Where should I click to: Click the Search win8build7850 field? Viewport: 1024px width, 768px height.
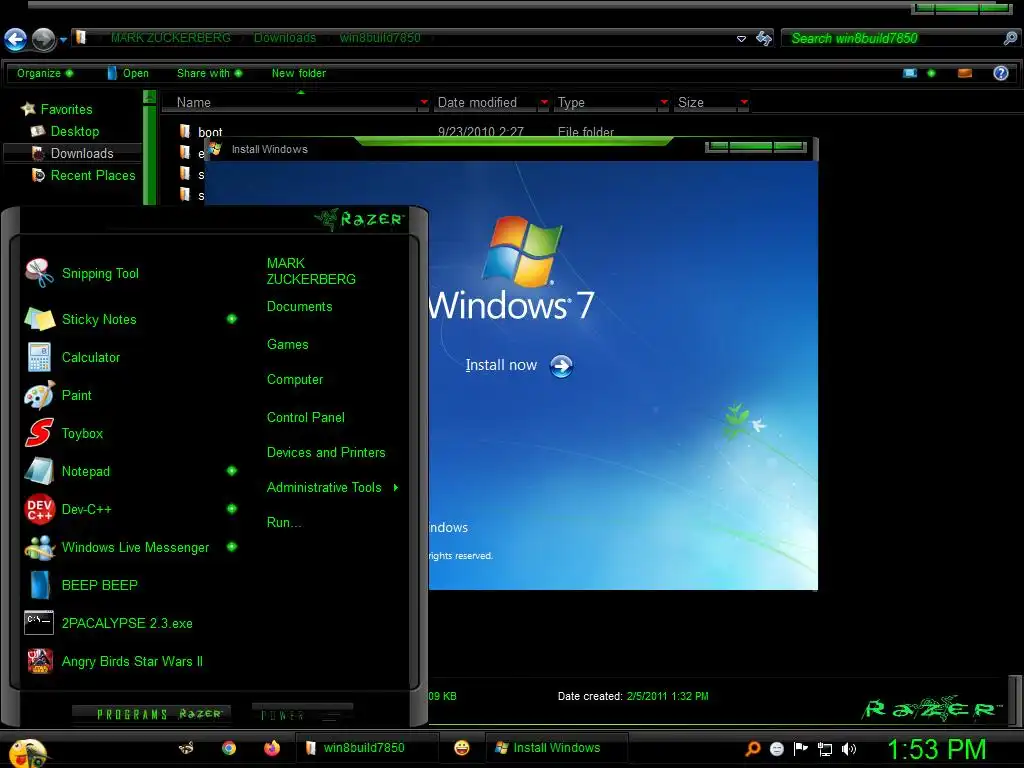pos(892,39)
